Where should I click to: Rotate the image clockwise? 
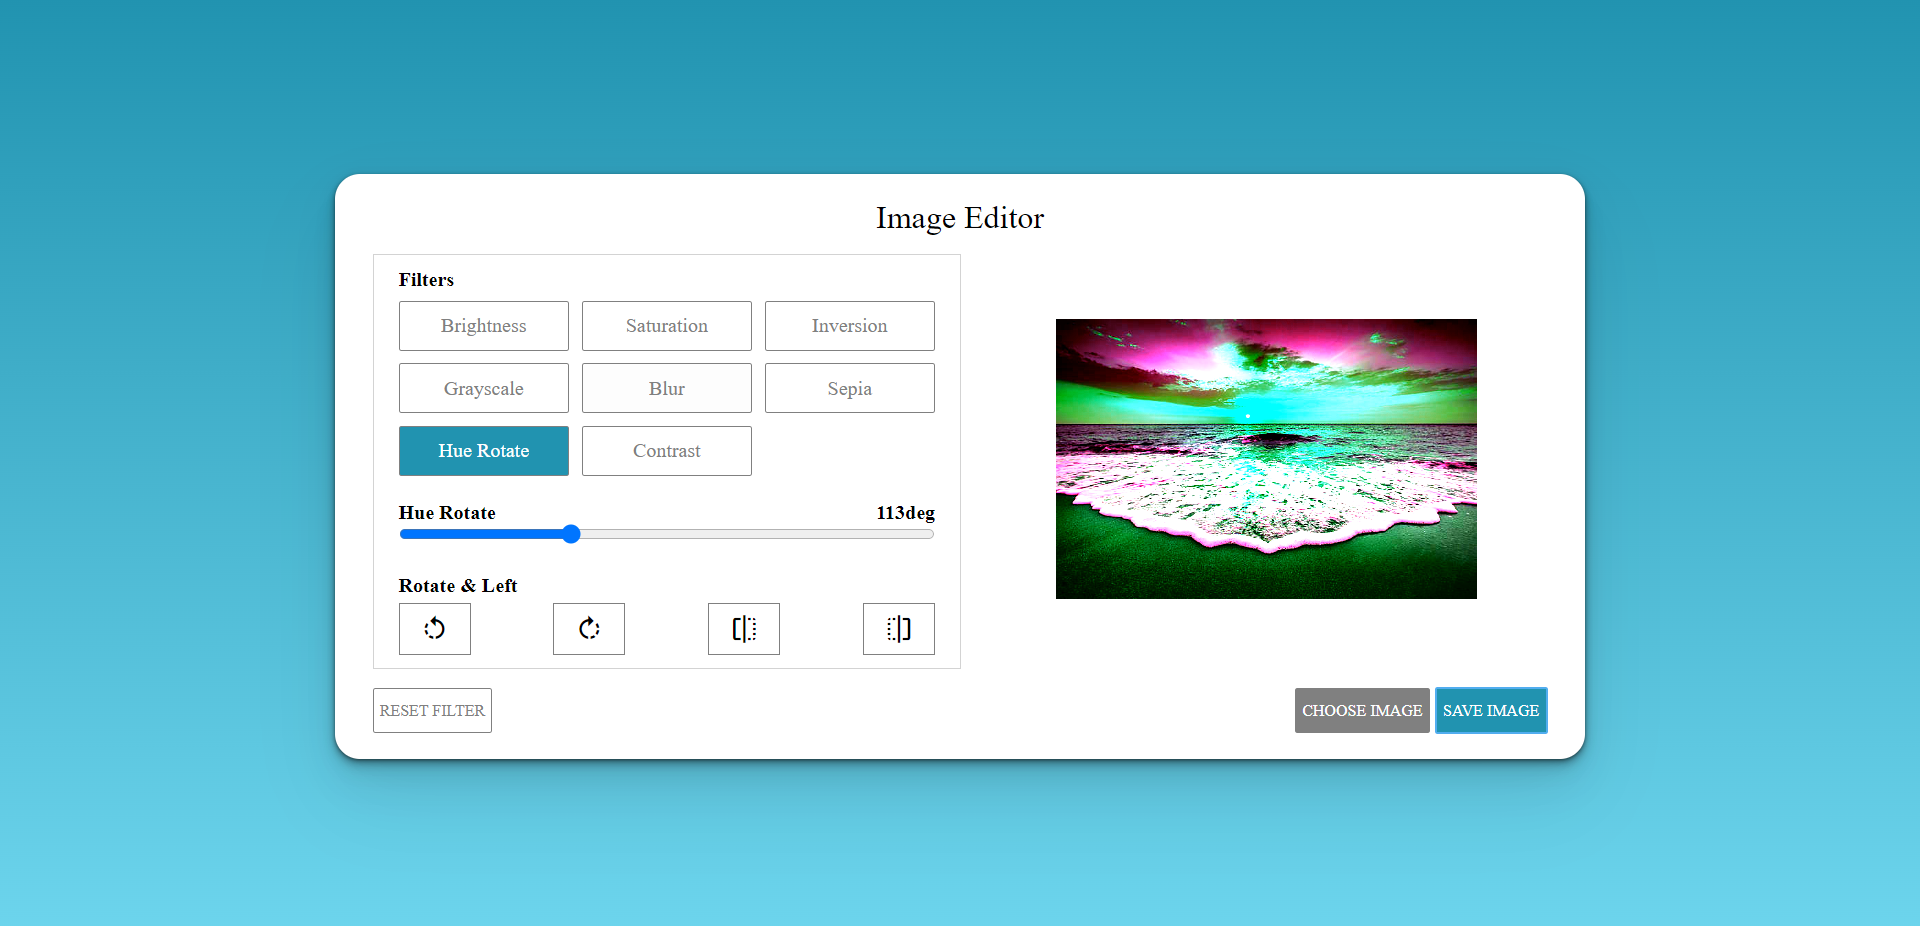click(x=588, y=629)
